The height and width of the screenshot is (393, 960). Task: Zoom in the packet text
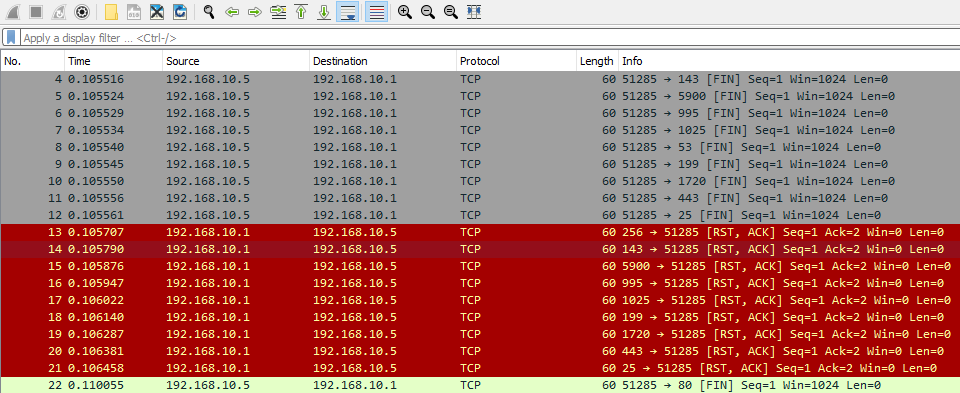click(405, 12)
